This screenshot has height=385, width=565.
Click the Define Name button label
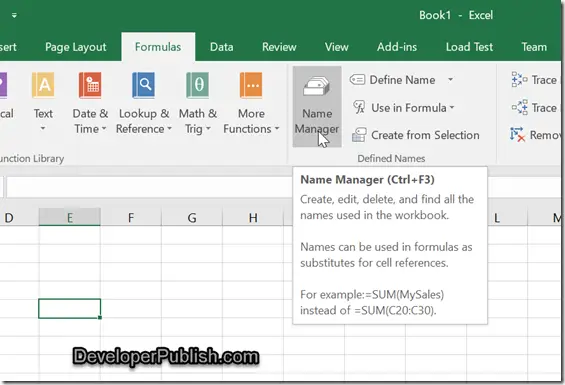click(402, 80)
